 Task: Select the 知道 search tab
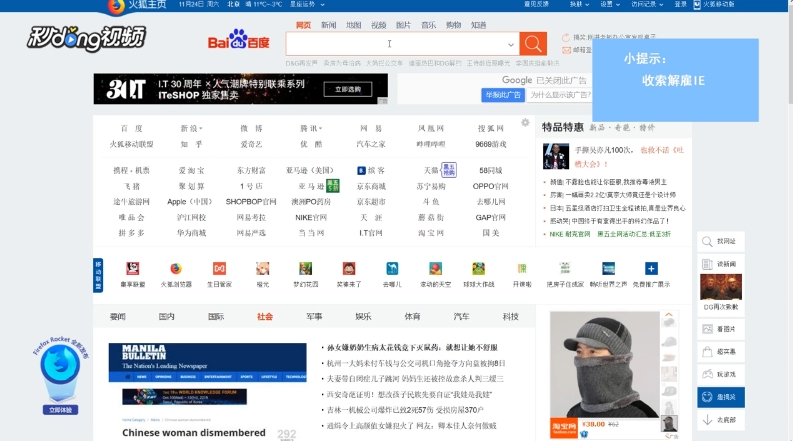point(478,25)
